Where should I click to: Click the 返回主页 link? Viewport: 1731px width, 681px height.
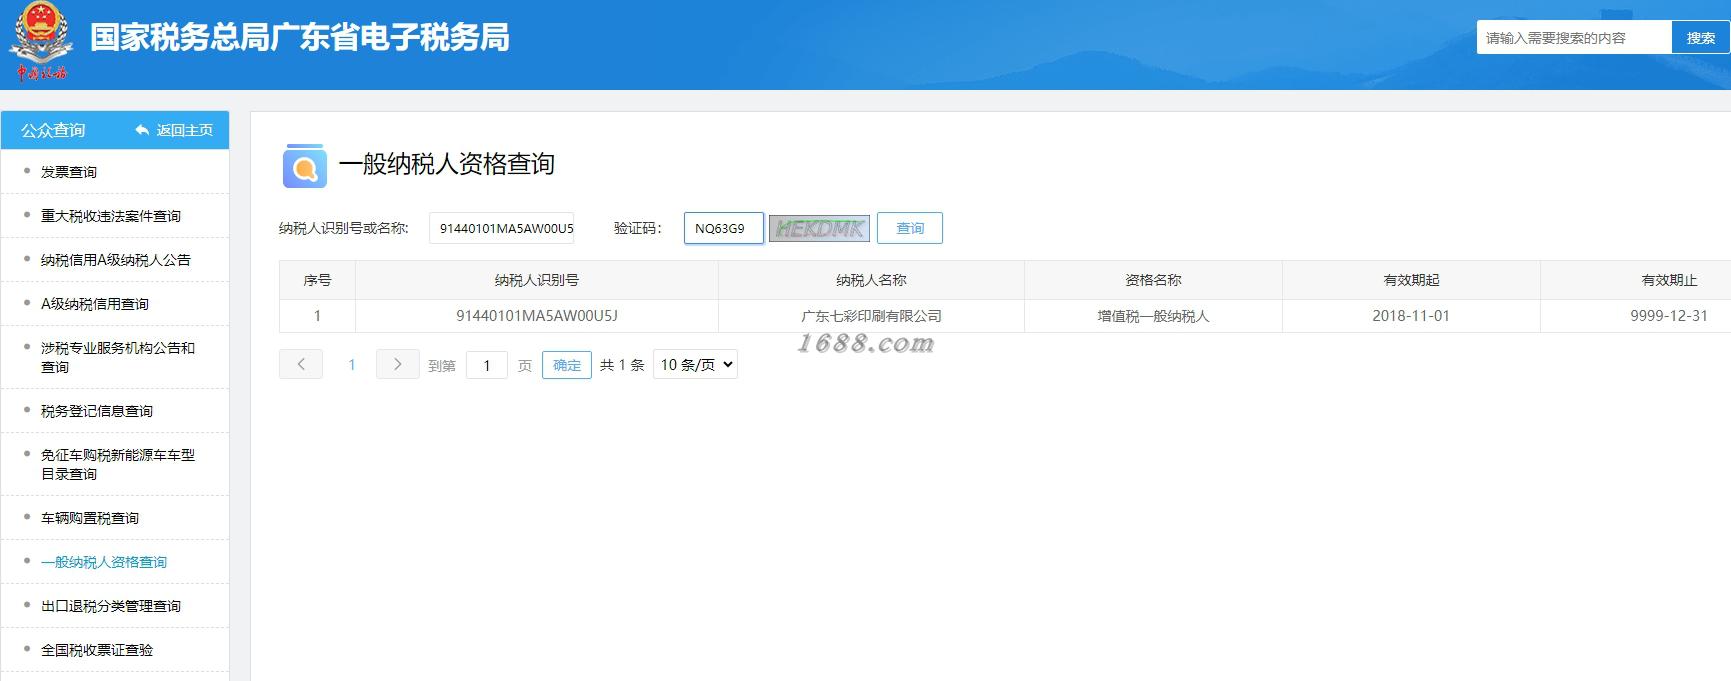point(185,130)
